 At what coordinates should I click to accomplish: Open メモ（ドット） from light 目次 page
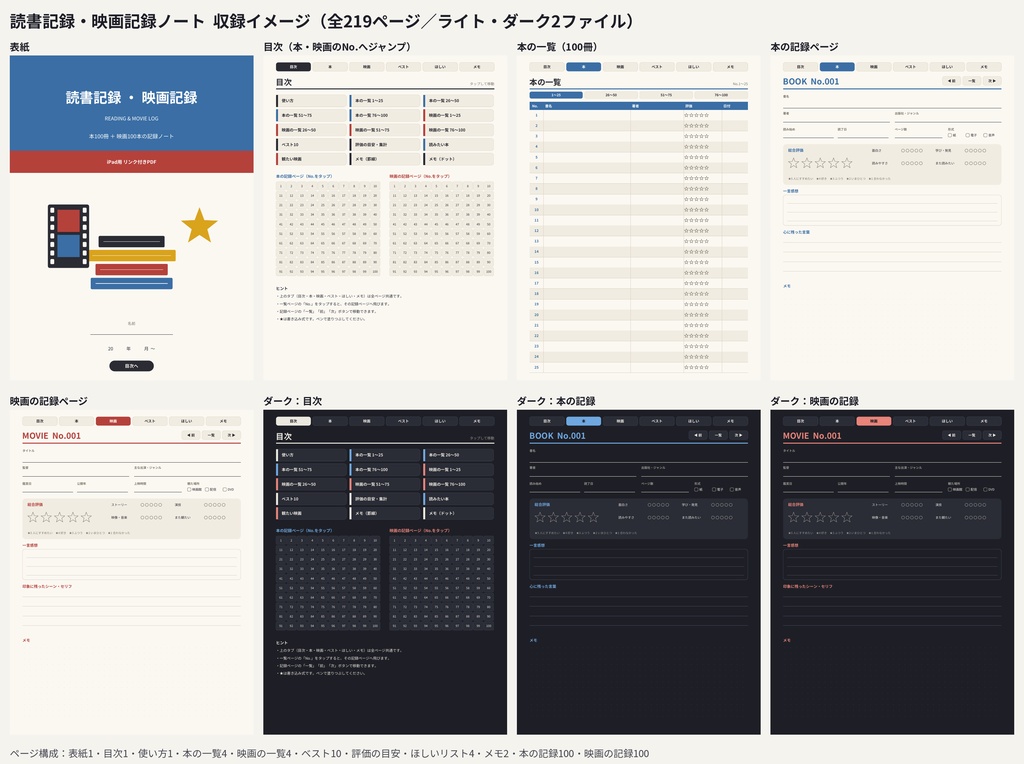tap(458, 159)
